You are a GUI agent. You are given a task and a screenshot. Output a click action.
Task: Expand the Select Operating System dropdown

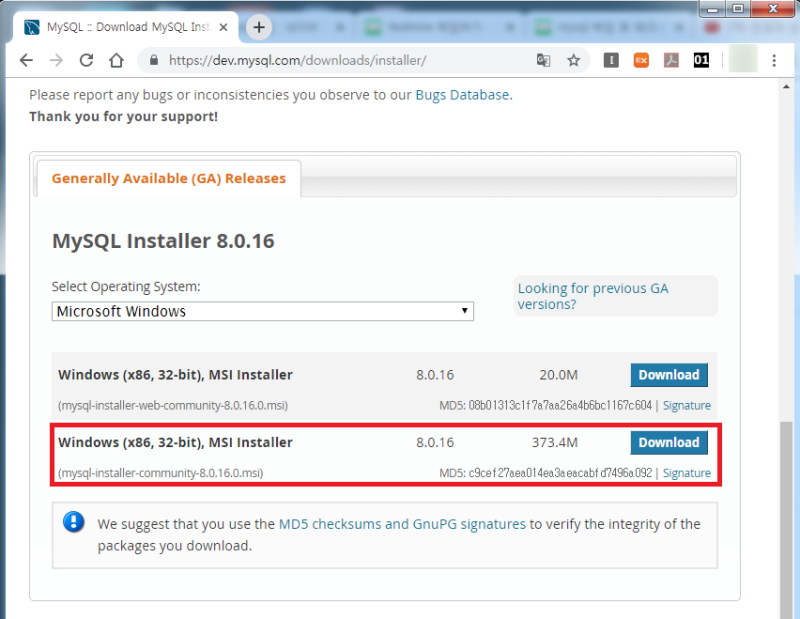263,311
